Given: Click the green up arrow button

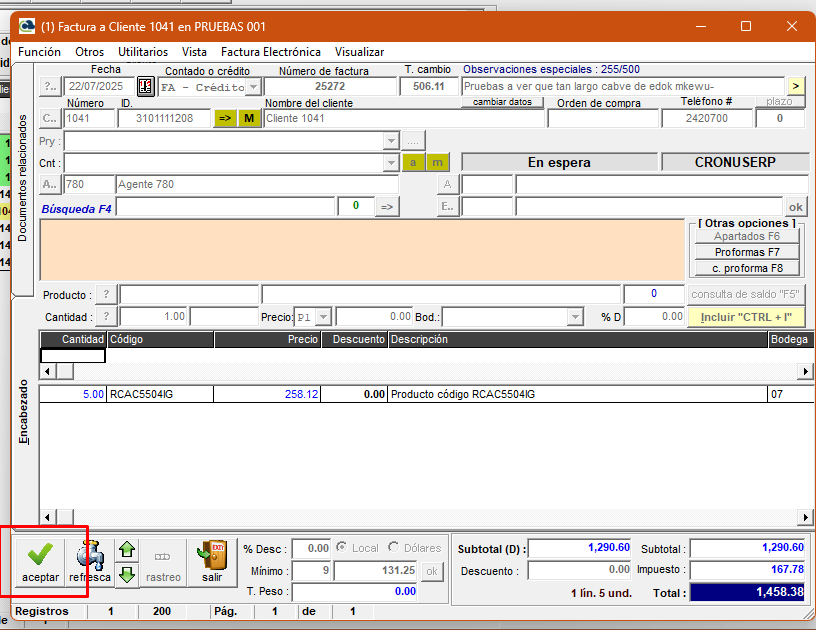Looking at the screenshot, I should point(127,549).
